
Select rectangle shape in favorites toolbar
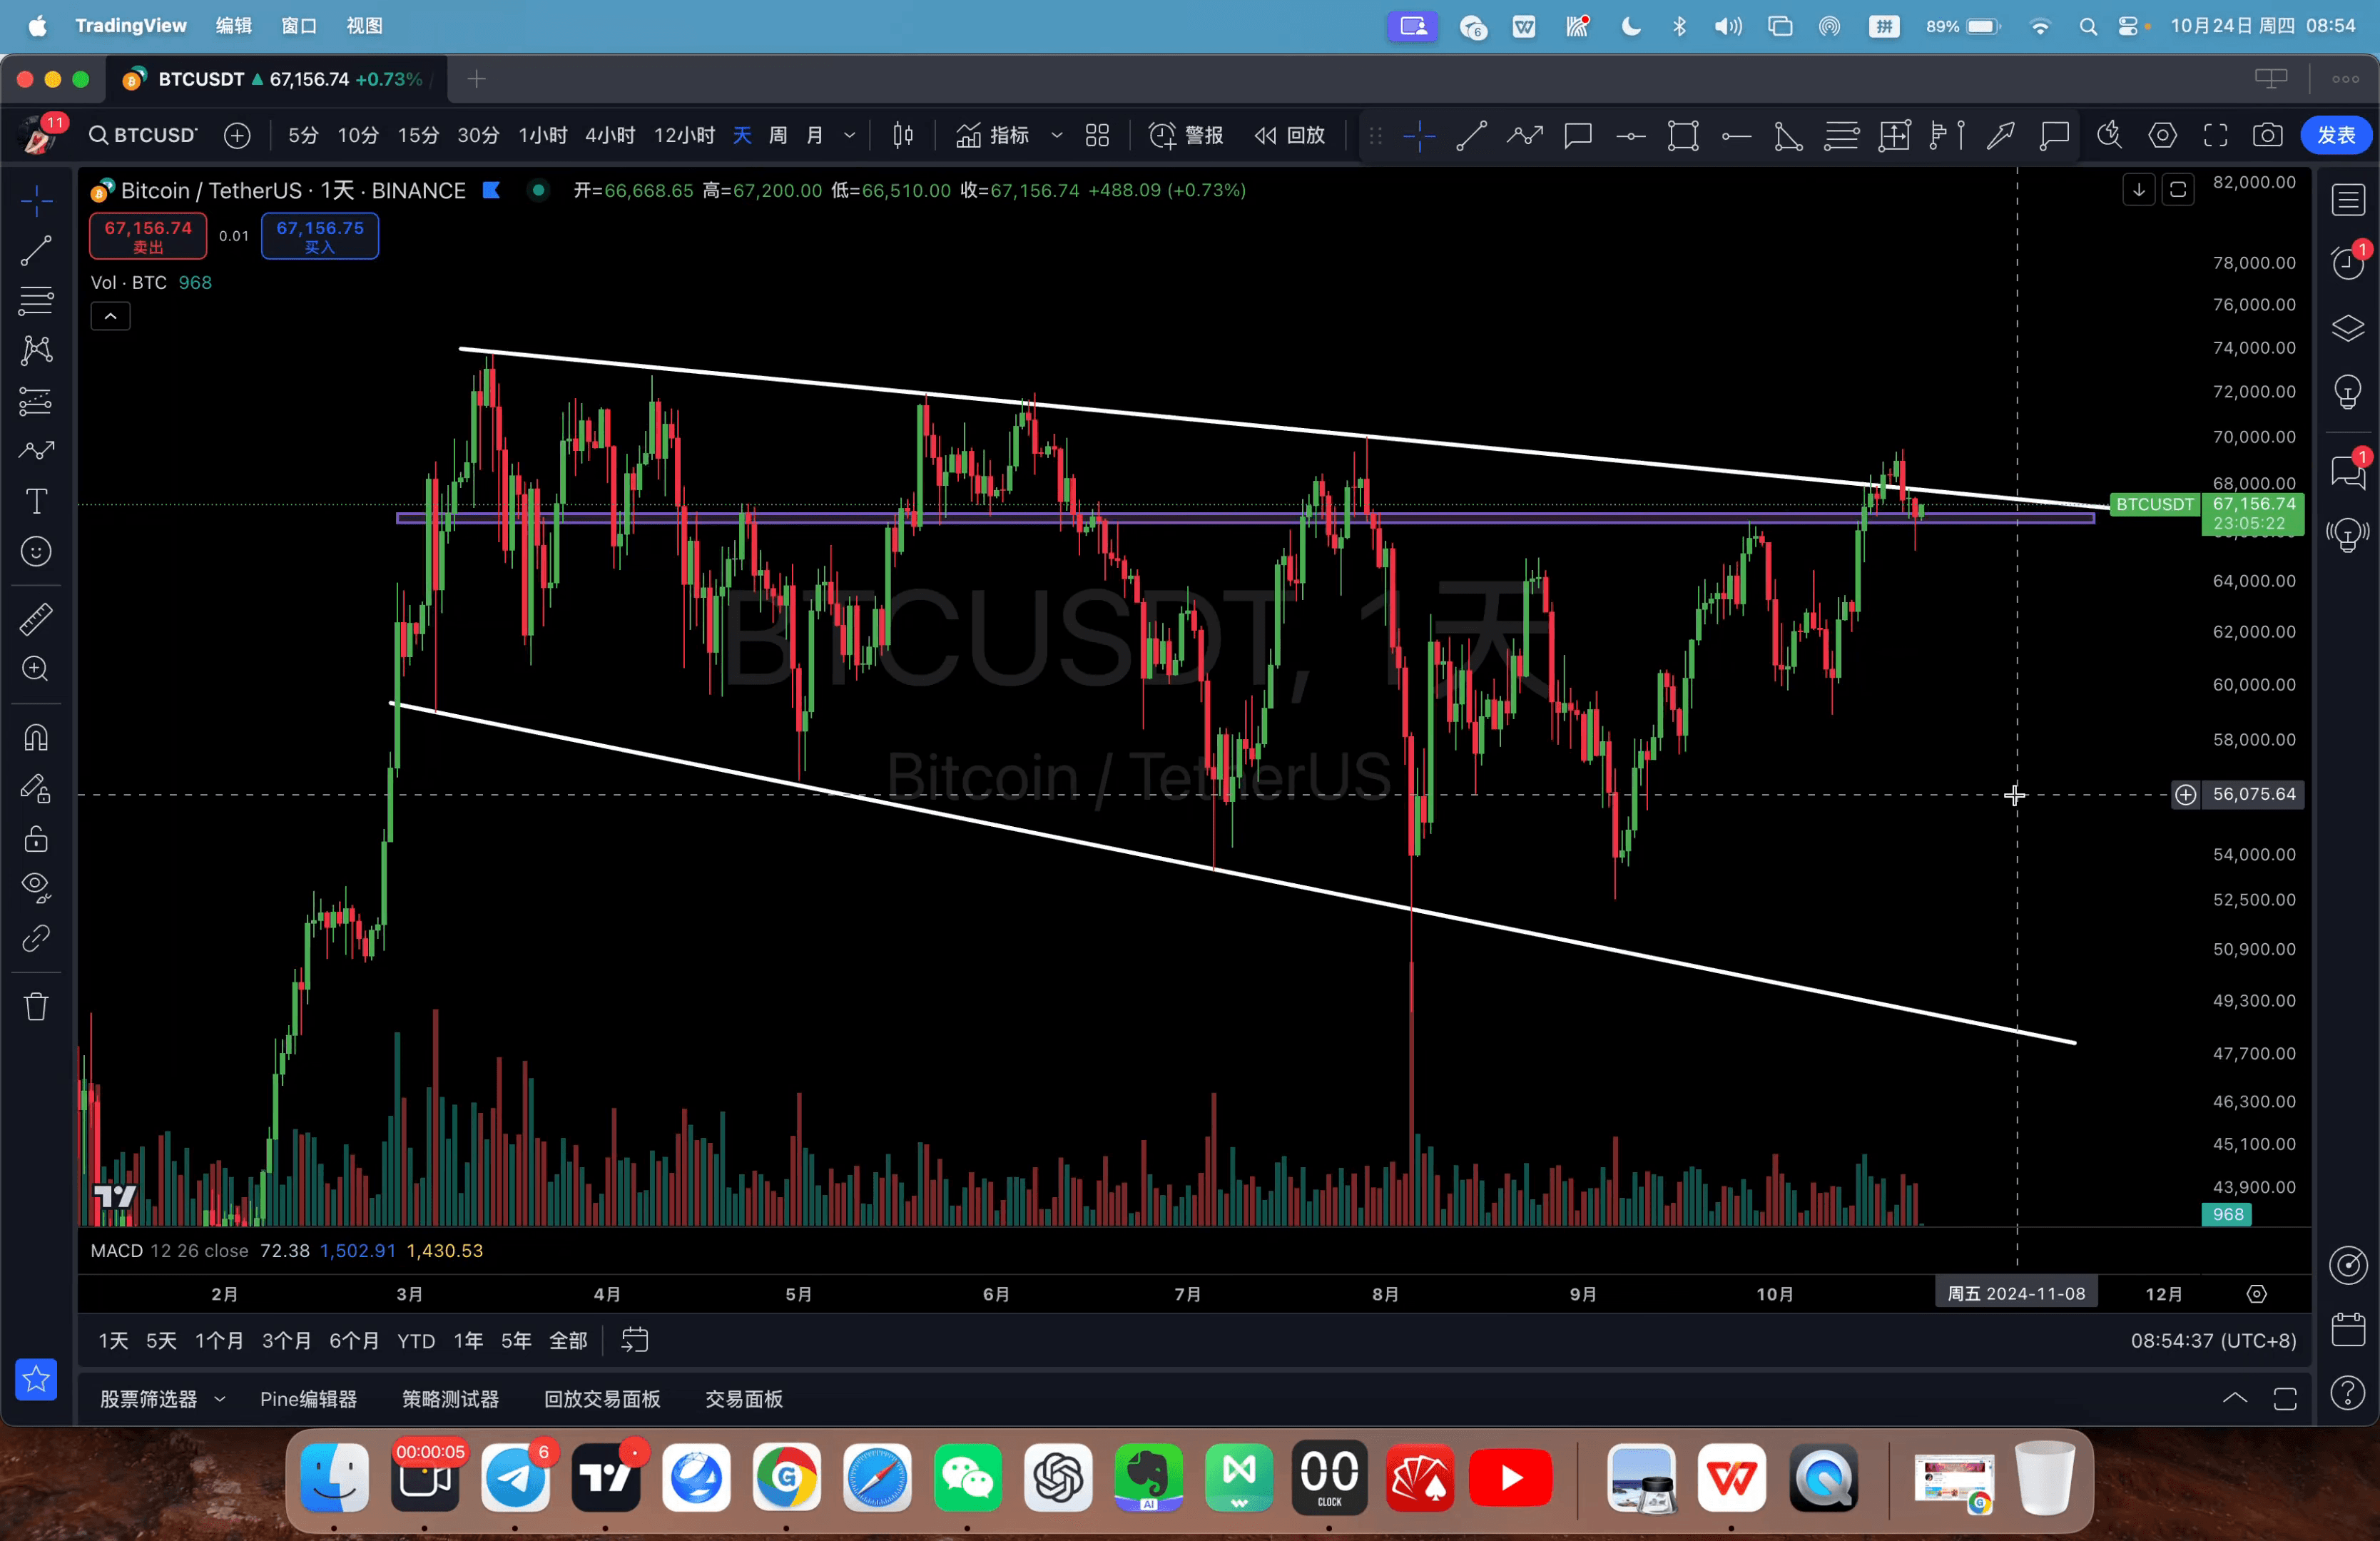(1683, 135)
